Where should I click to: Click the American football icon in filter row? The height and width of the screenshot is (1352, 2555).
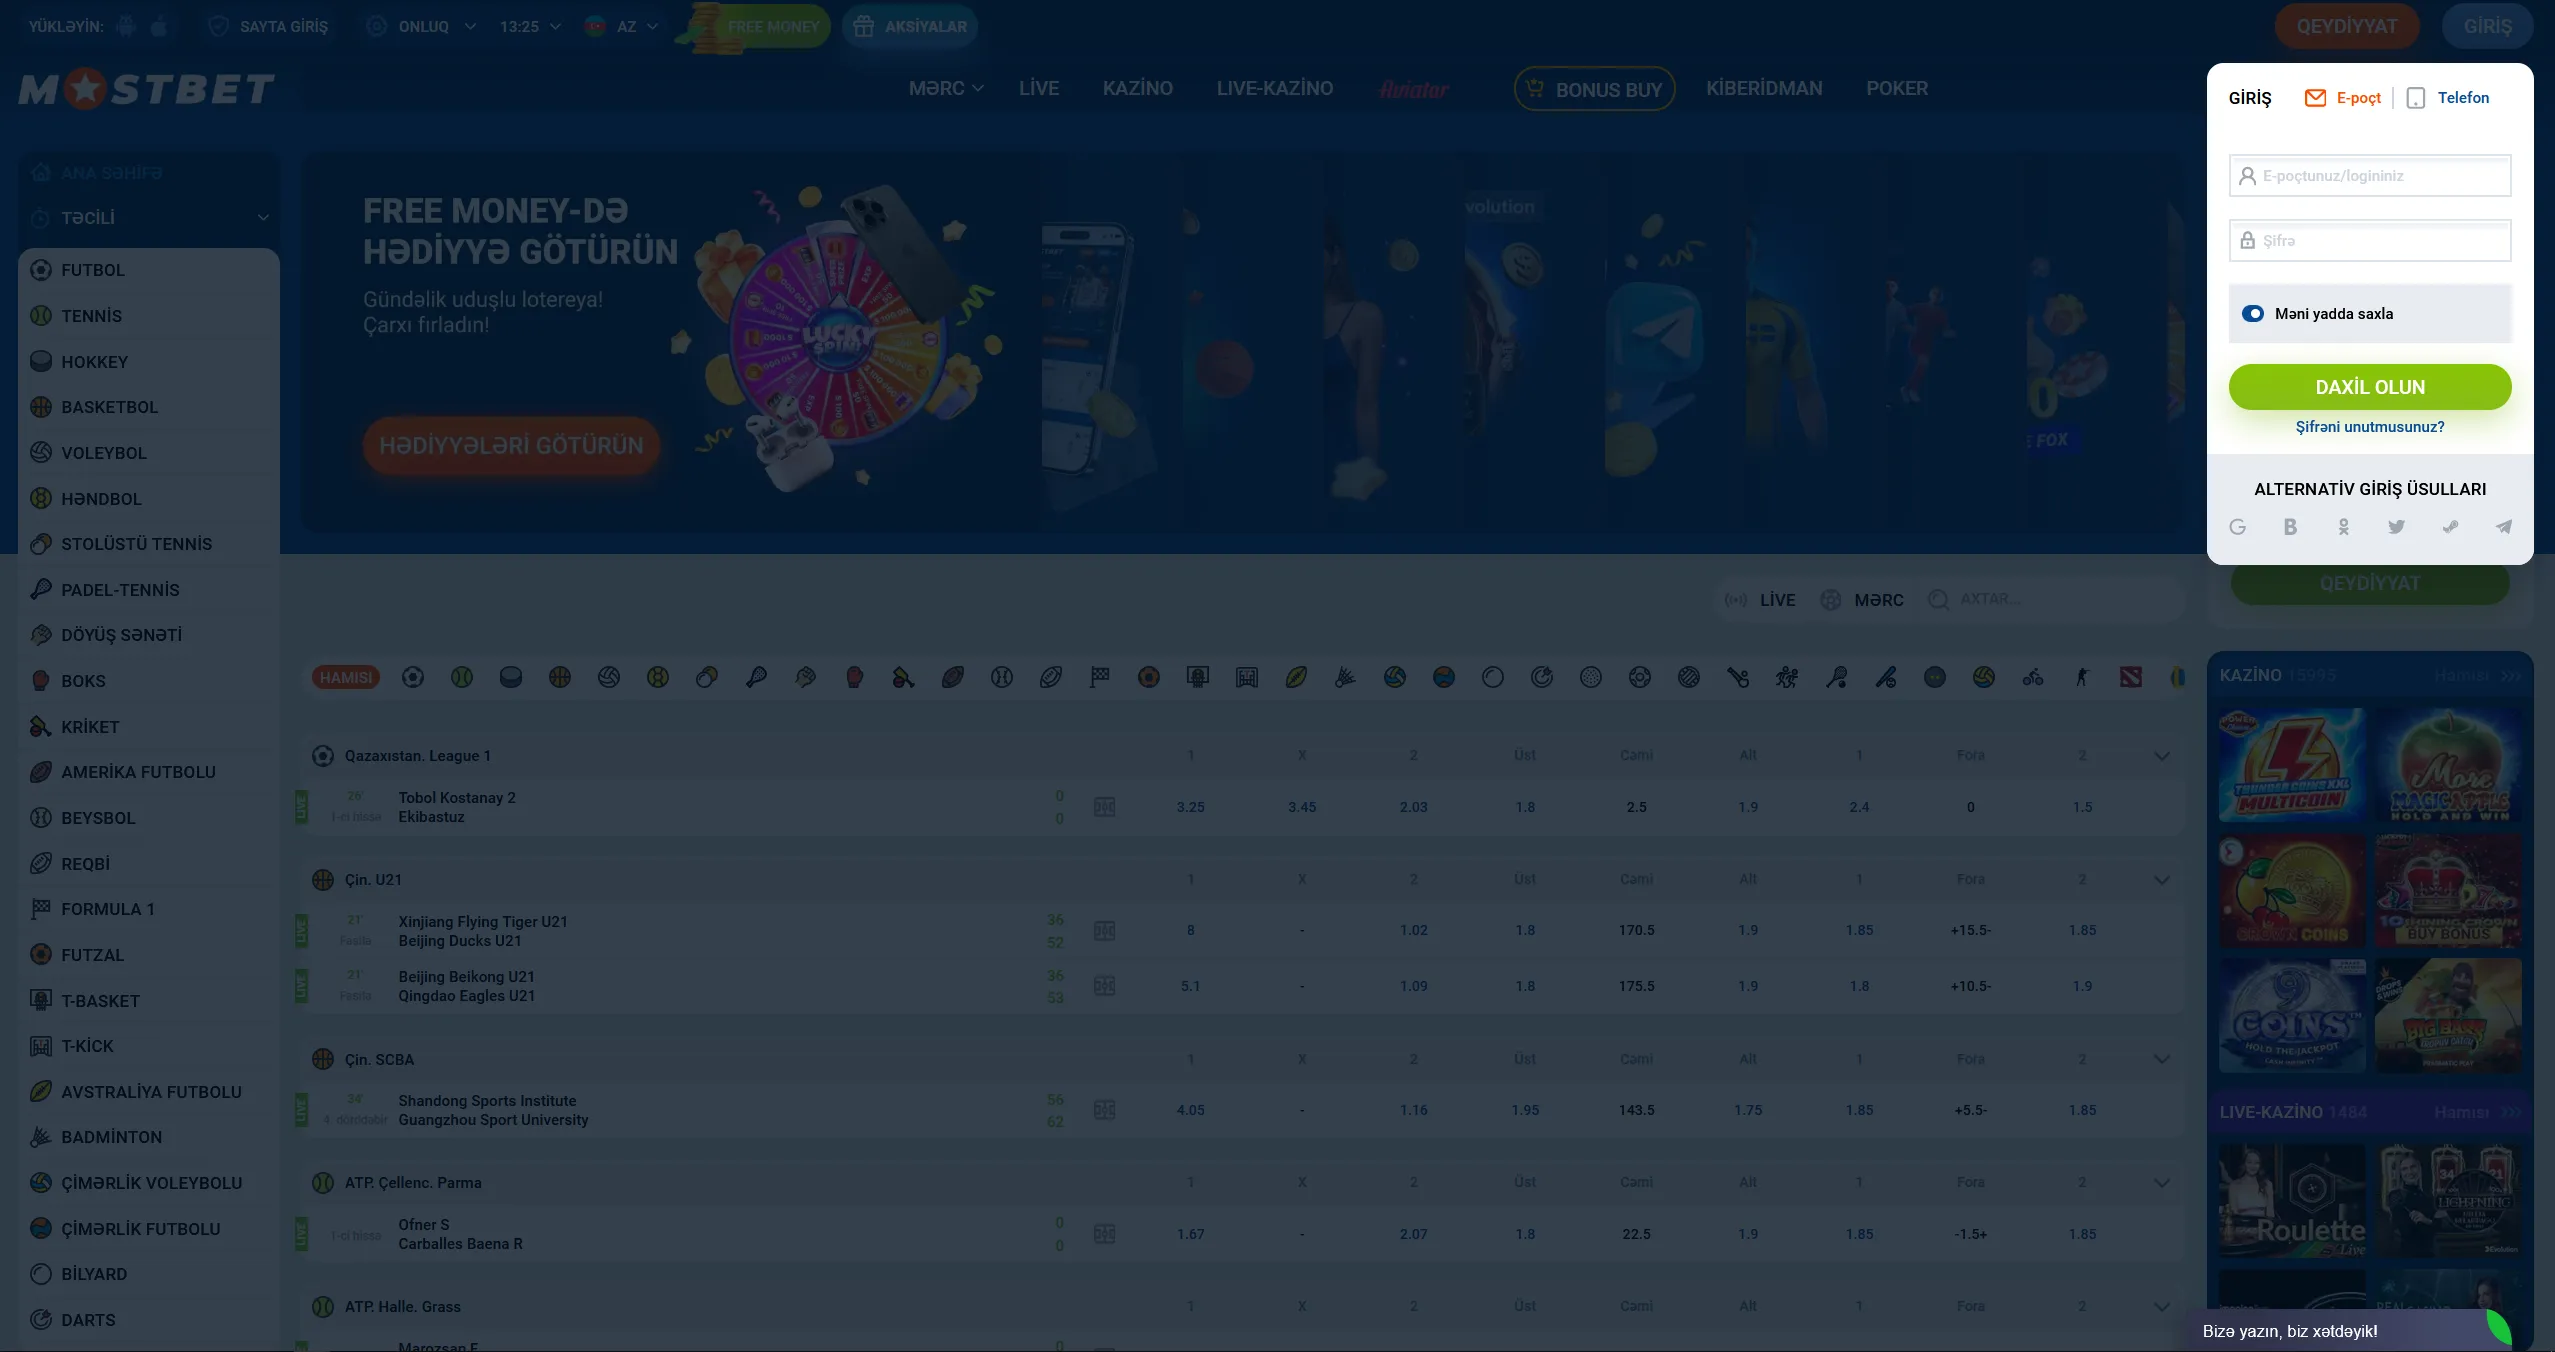(x=953, y=677)
